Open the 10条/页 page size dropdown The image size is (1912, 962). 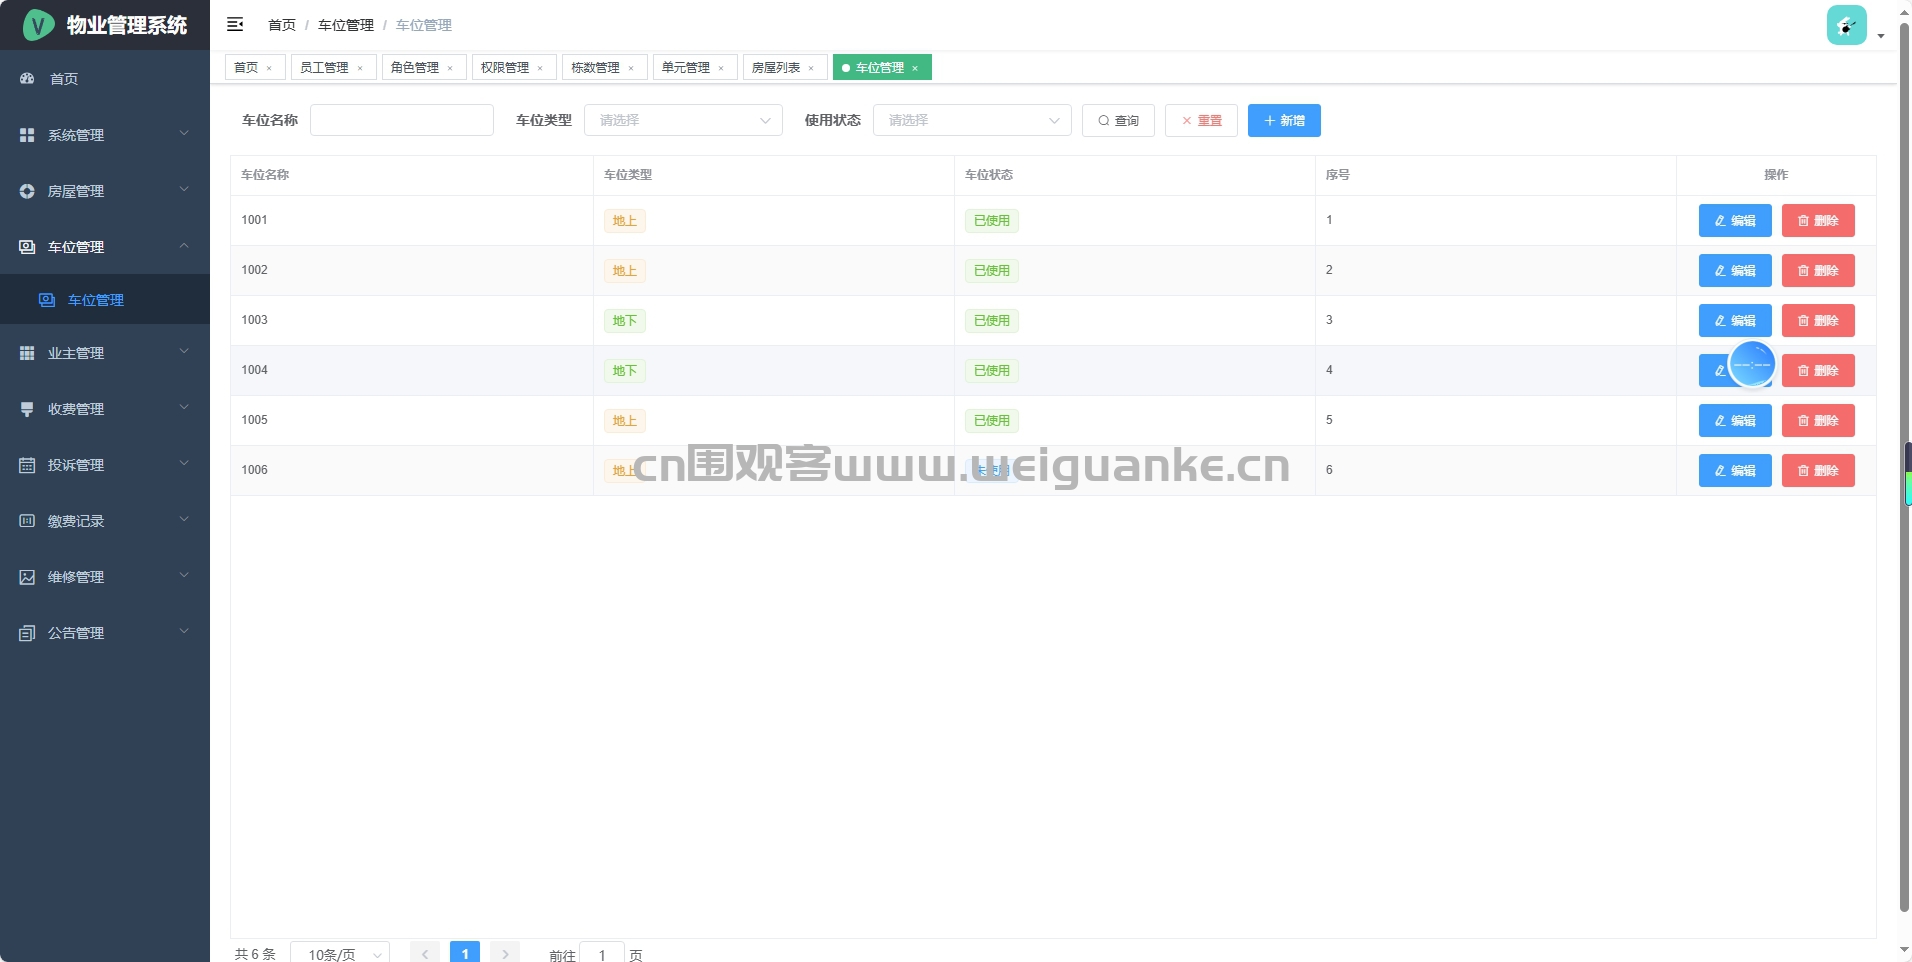(340, 954)
